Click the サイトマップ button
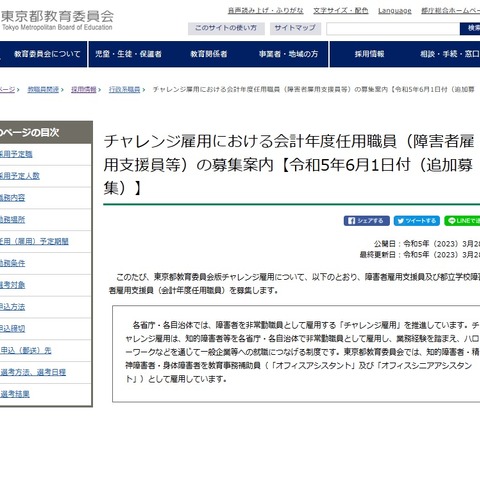Screen dimensions: 480x480 point(295,28)
